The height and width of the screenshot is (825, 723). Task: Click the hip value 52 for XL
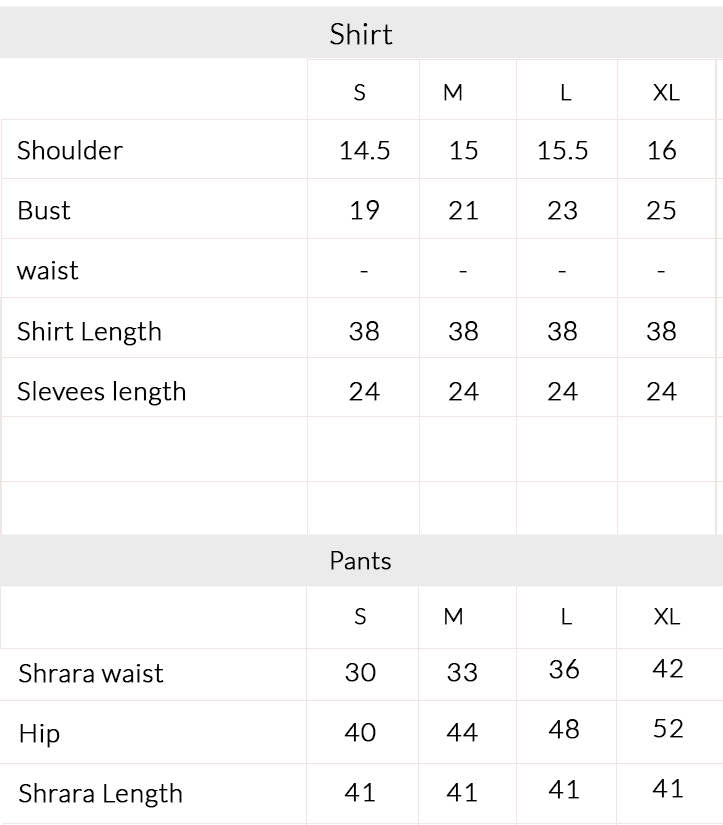coord(668,729)
